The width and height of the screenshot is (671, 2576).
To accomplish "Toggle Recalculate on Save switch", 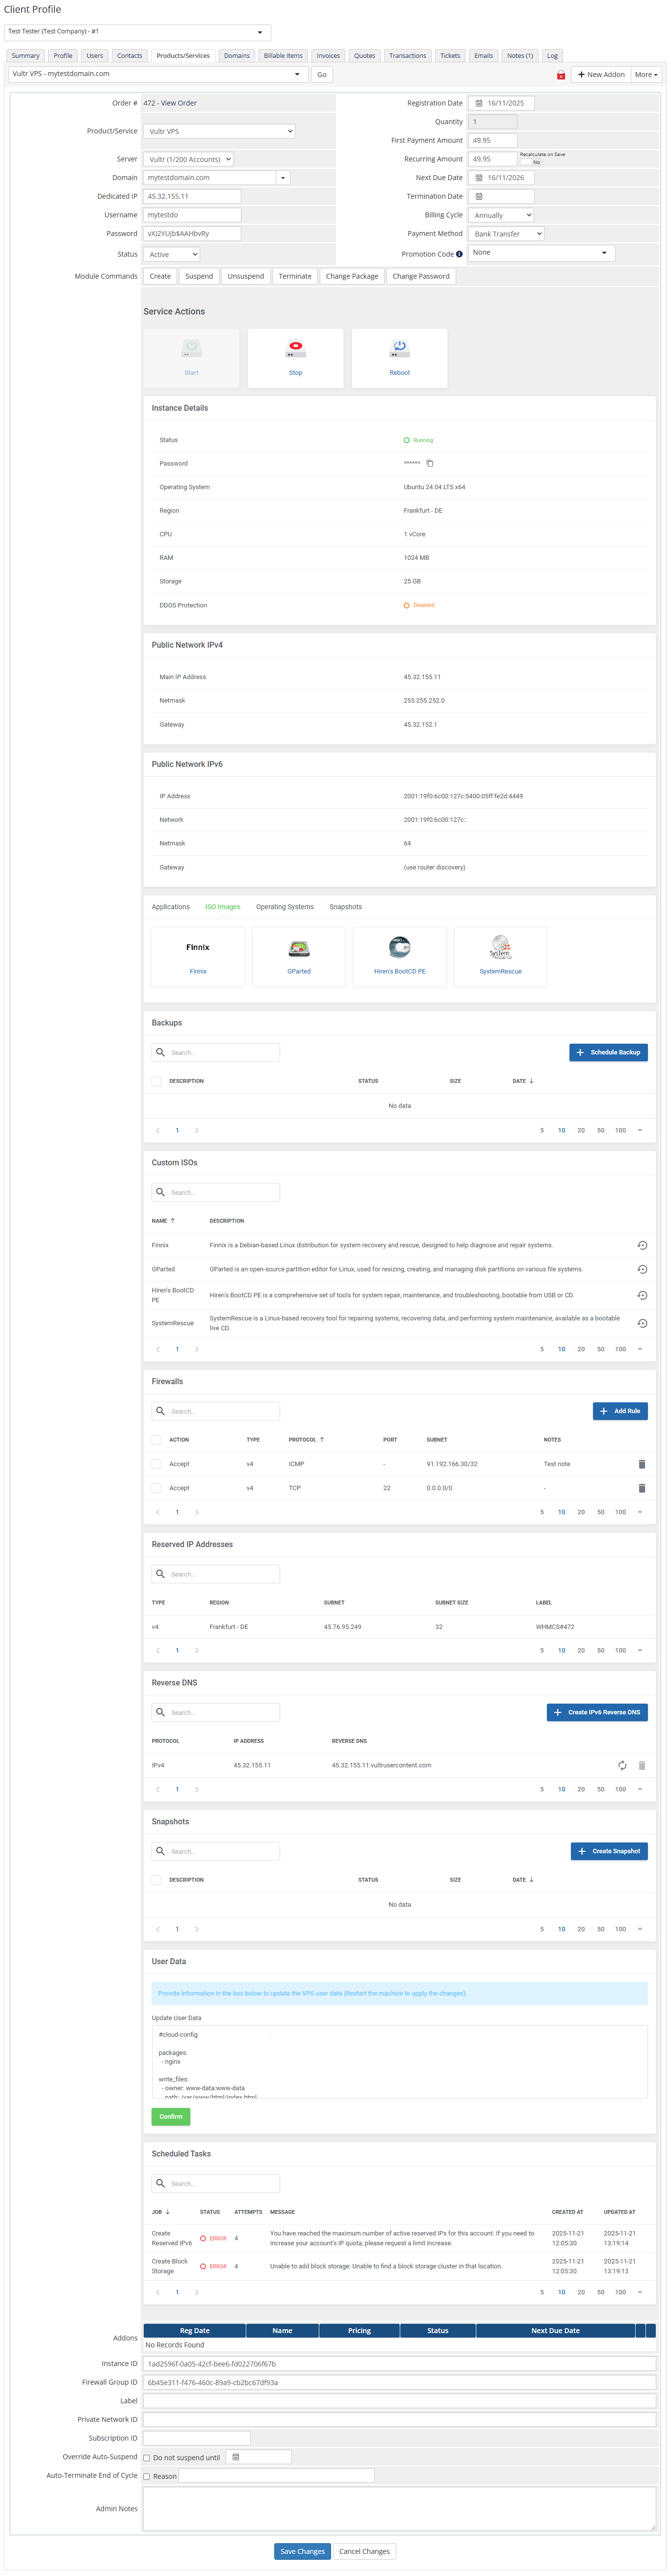I will point(530,161).
